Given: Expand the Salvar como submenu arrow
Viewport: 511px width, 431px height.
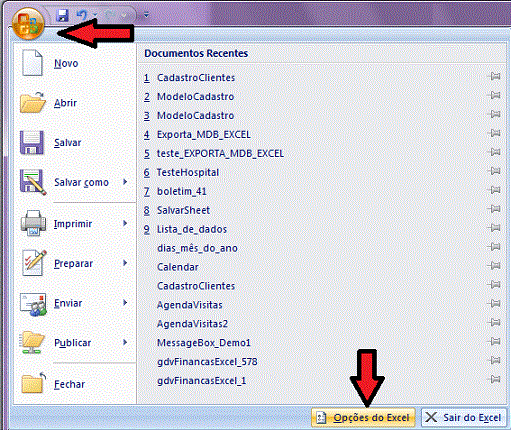Looking at the screenshot, I should tap(125, 182).
